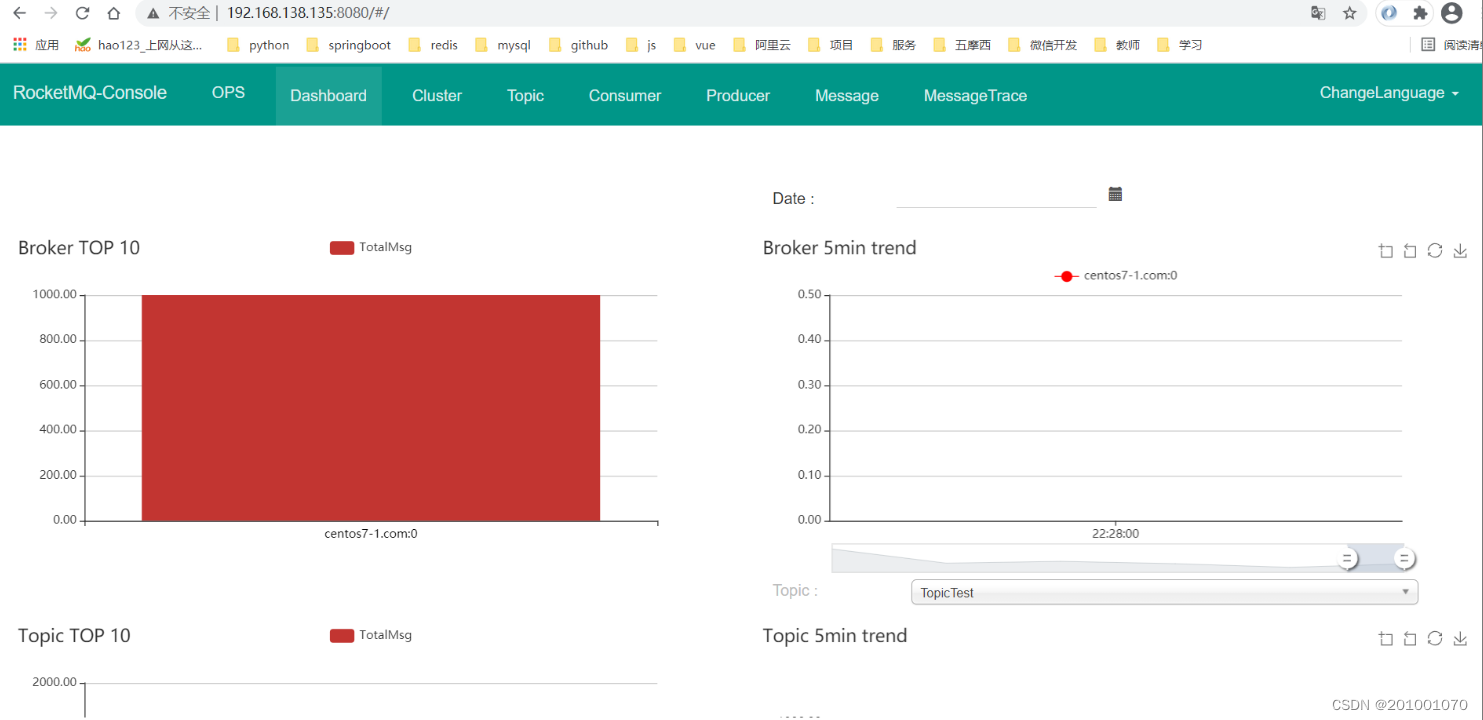Open the redis bookmark folder
This screenshot has width=1483, height=720.
pyautogui.click(x=434, y=45)
